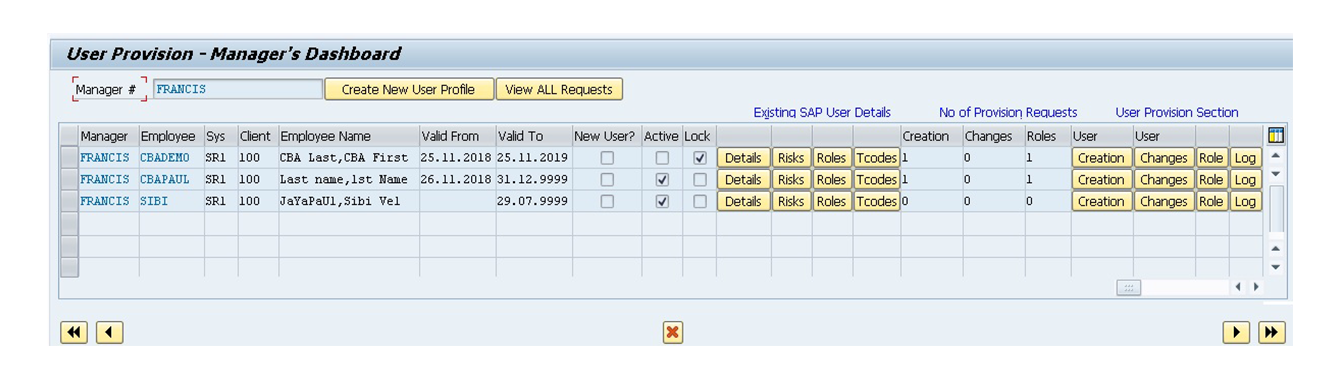Open Log for CBAPAUL
Screen dimensions: 1341x379
[1245, 180]
